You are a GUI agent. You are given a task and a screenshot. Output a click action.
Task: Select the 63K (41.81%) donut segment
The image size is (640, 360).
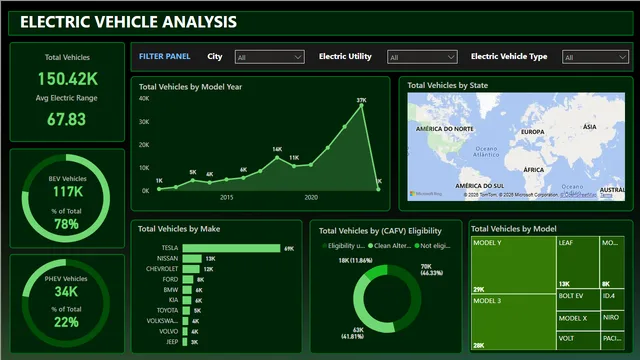pyautogui.click(x=361, y=308)
